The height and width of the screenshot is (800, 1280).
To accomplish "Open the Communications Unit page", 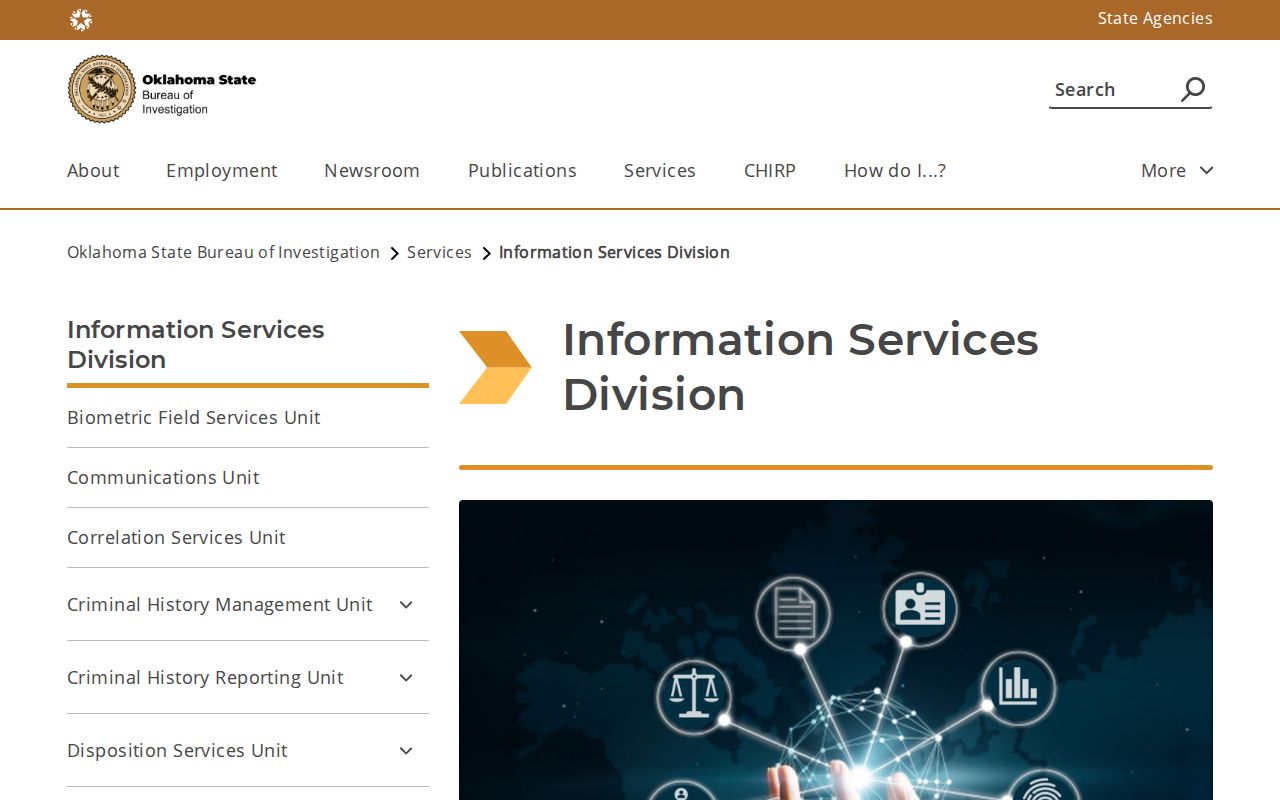I will click(163, 477).
